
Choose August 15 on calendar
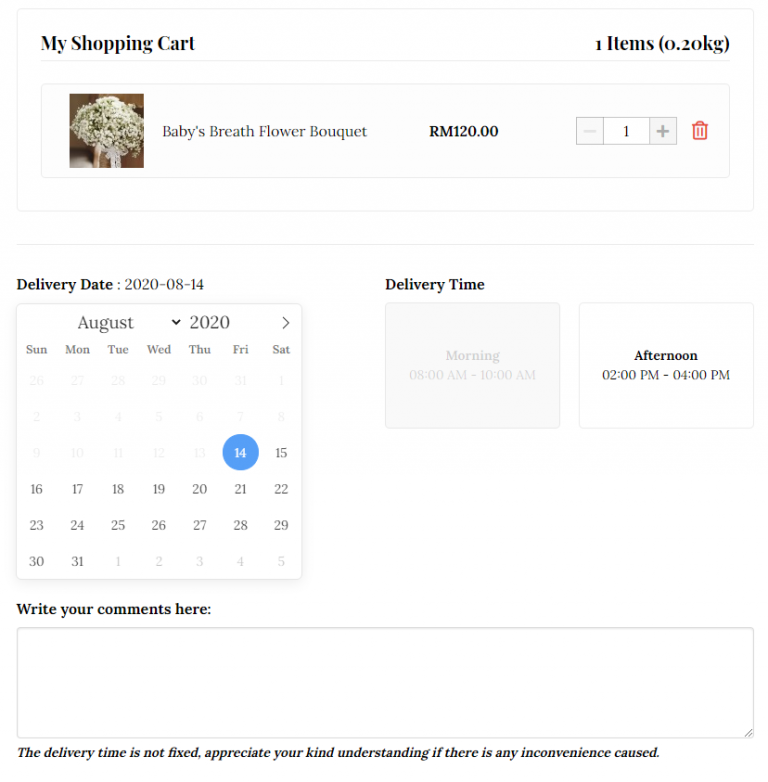(281, 452)
